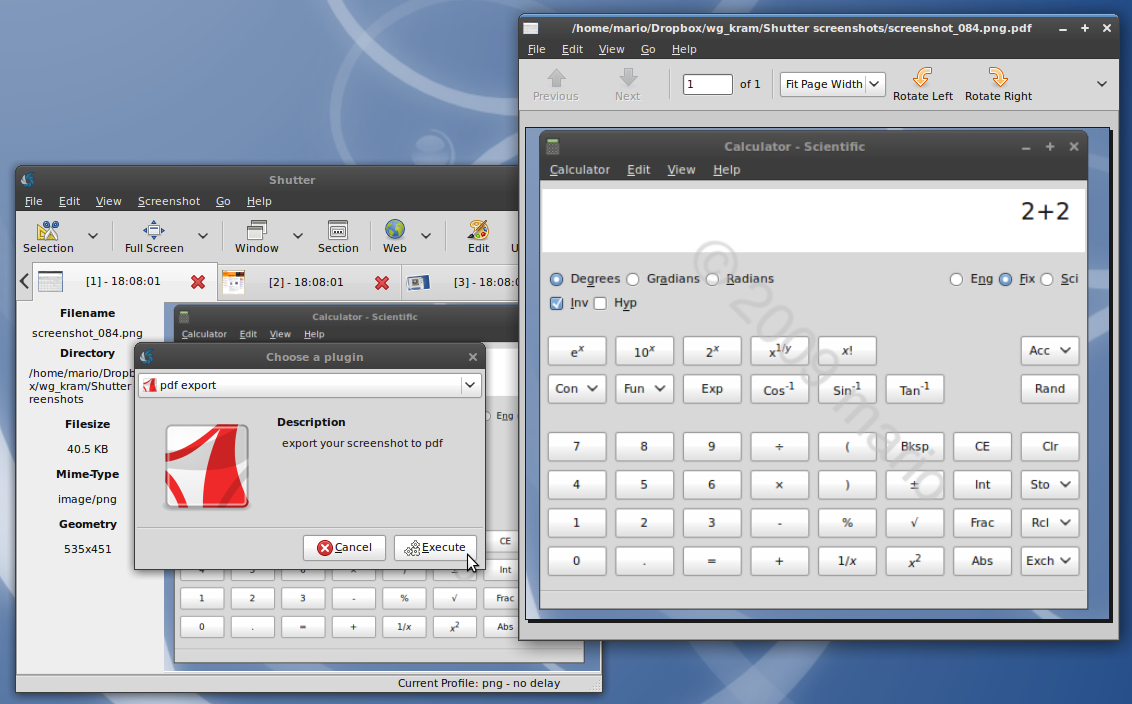Click the Window capture icon
Screen dimensions: 1132x704
tap(257, 230)
